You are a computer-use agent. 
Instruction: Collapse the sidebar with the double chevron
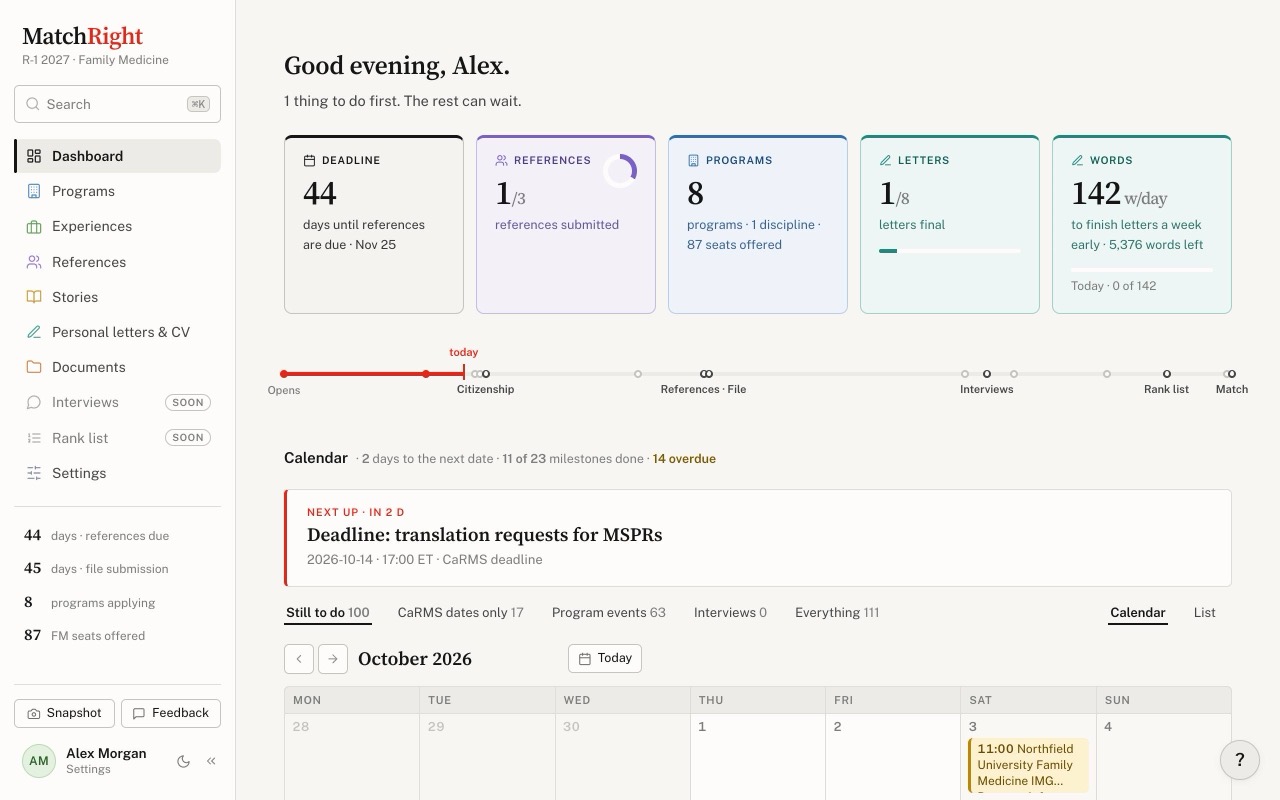[211, 761]
